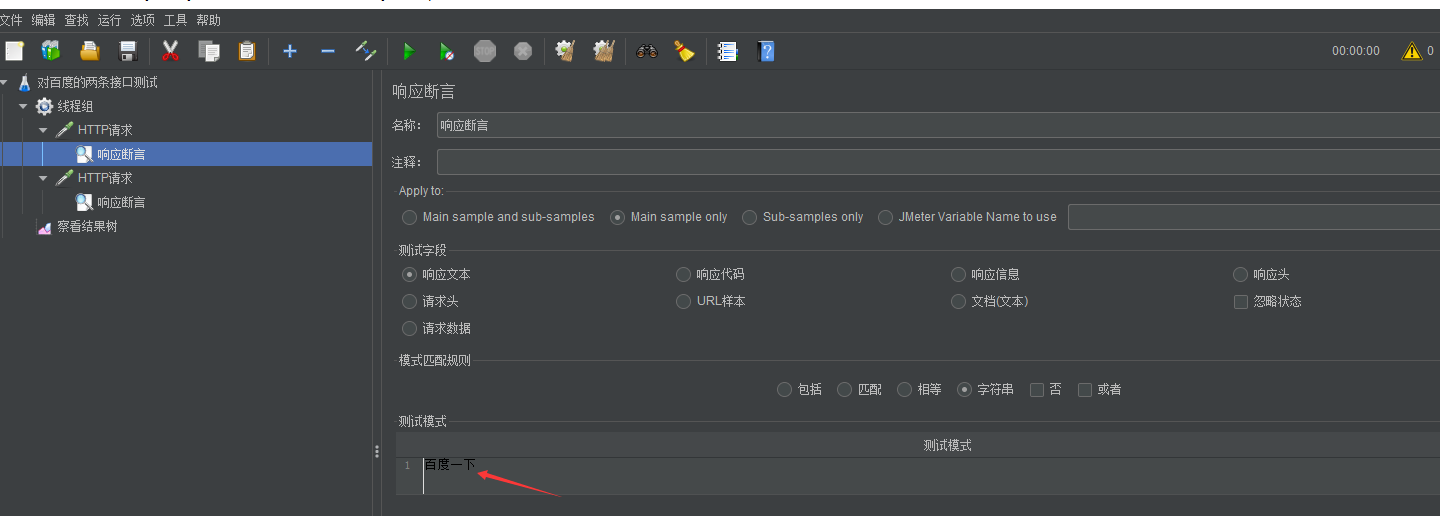1440x516 pixels.
Task: Select the 响应信息 radio button
Action: (x=958, y=274)
